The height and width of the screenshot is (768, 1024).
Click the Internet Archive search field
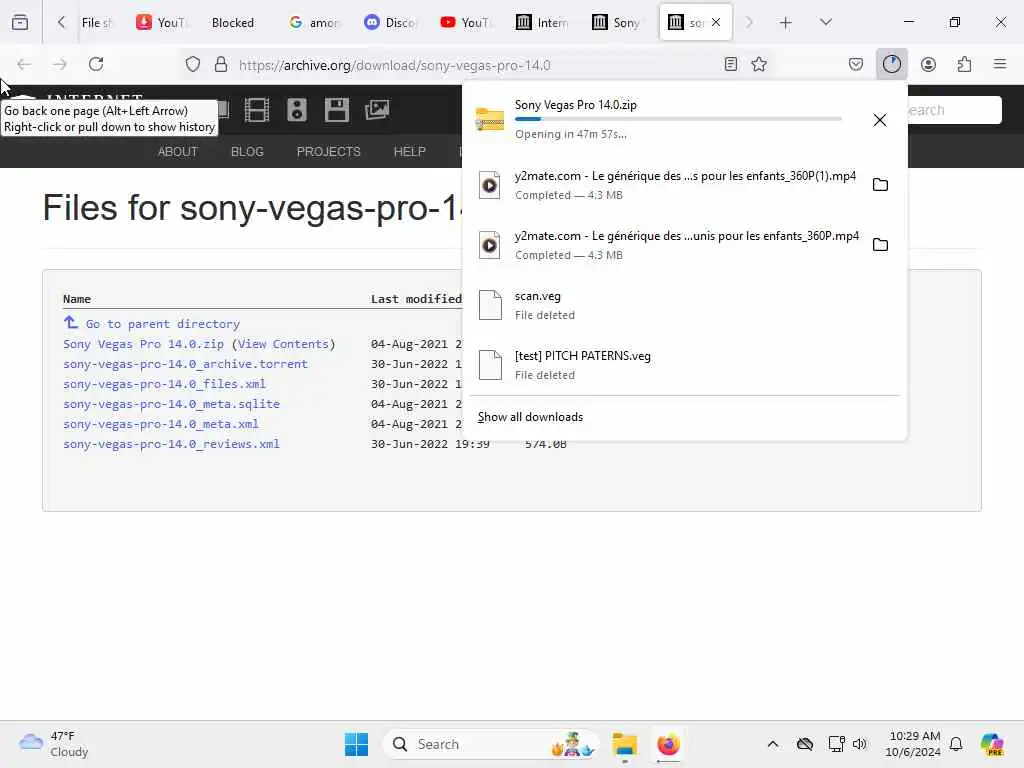954,110
